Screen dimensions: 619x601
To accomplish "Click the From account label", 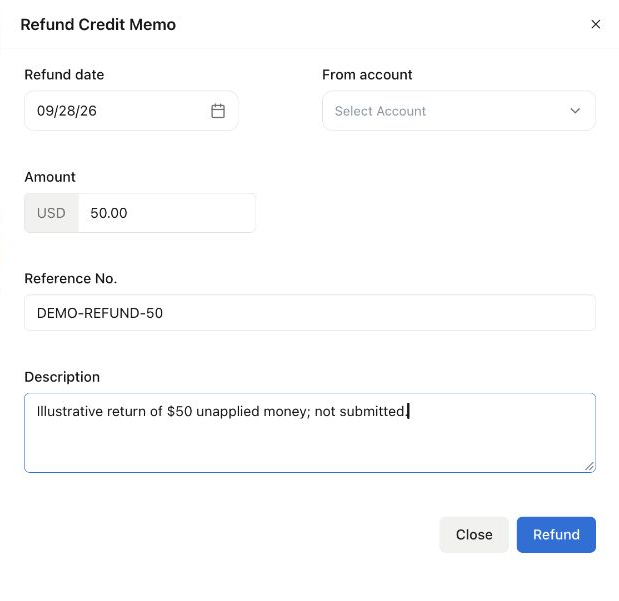I will click(367, 75).
